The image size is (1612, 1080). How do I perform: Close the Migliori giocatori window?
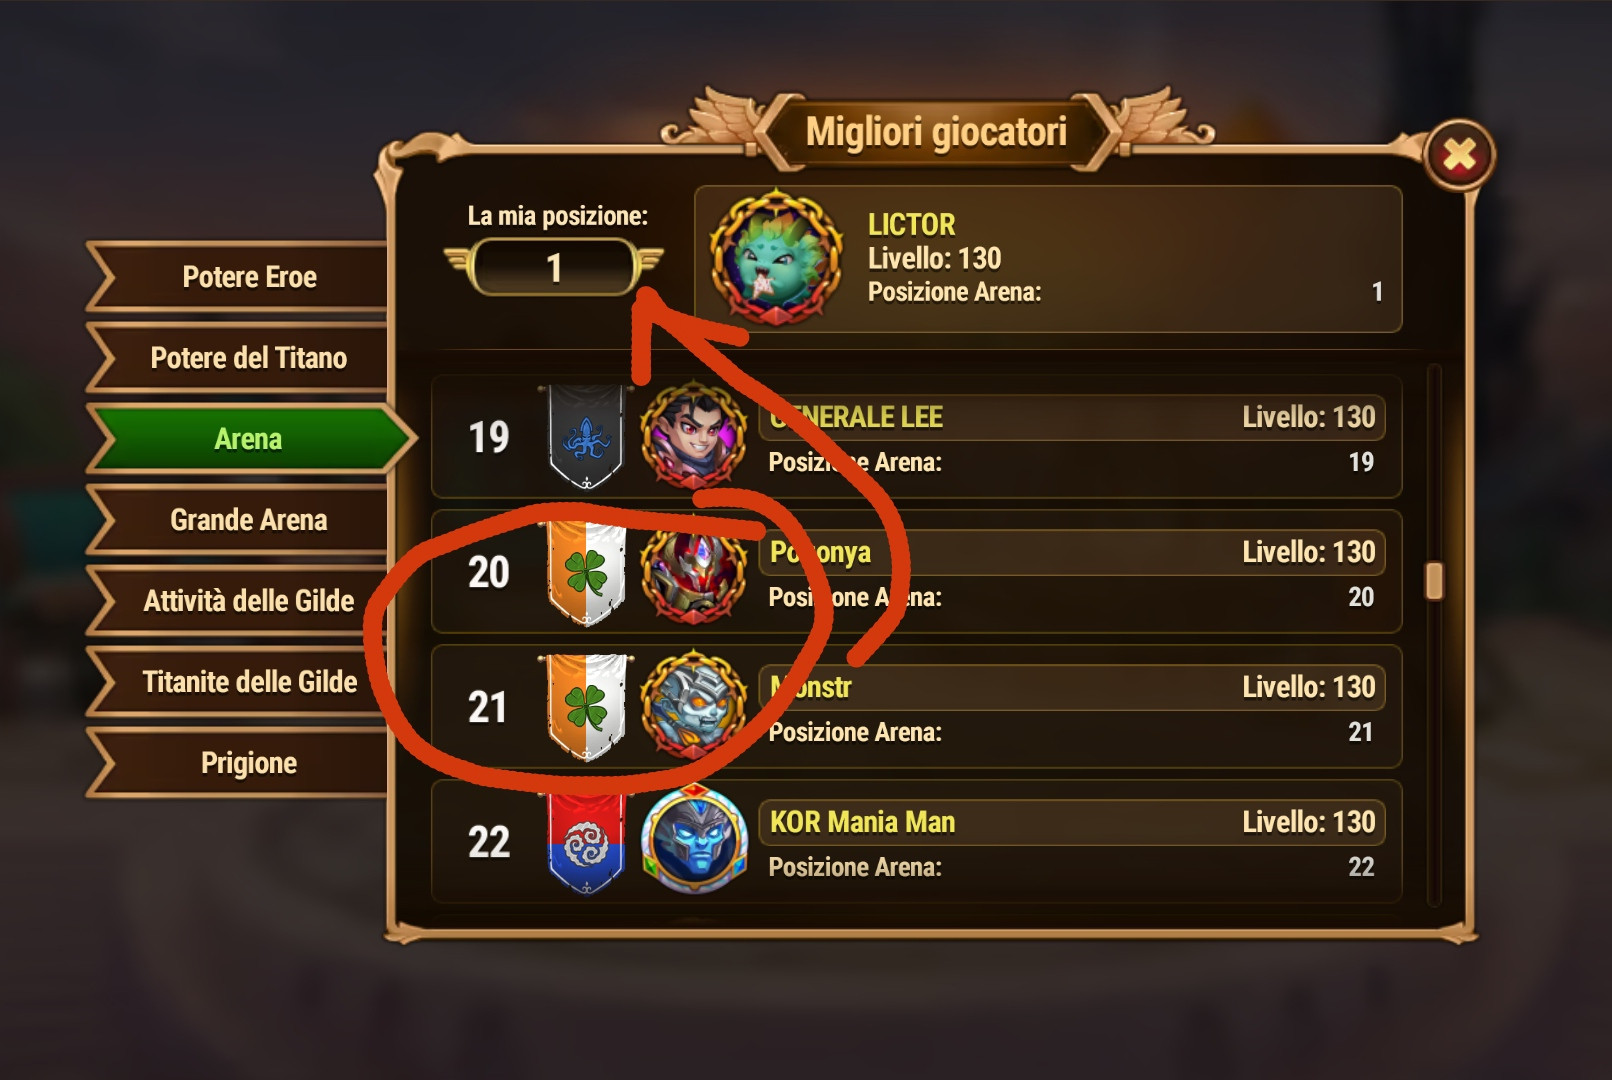click(1459, 155)
